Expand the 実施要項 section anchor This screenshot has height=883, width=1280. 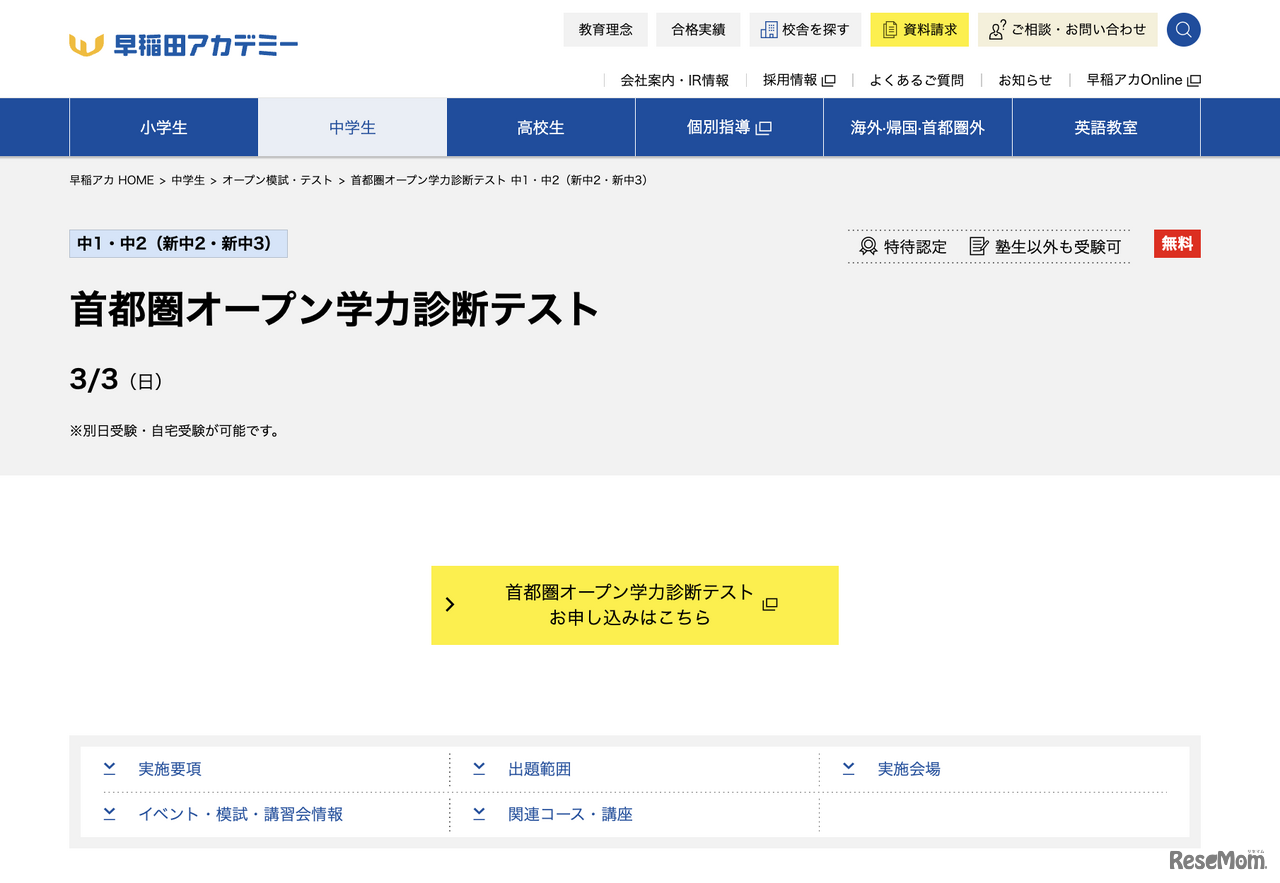(x=170, y=769)
